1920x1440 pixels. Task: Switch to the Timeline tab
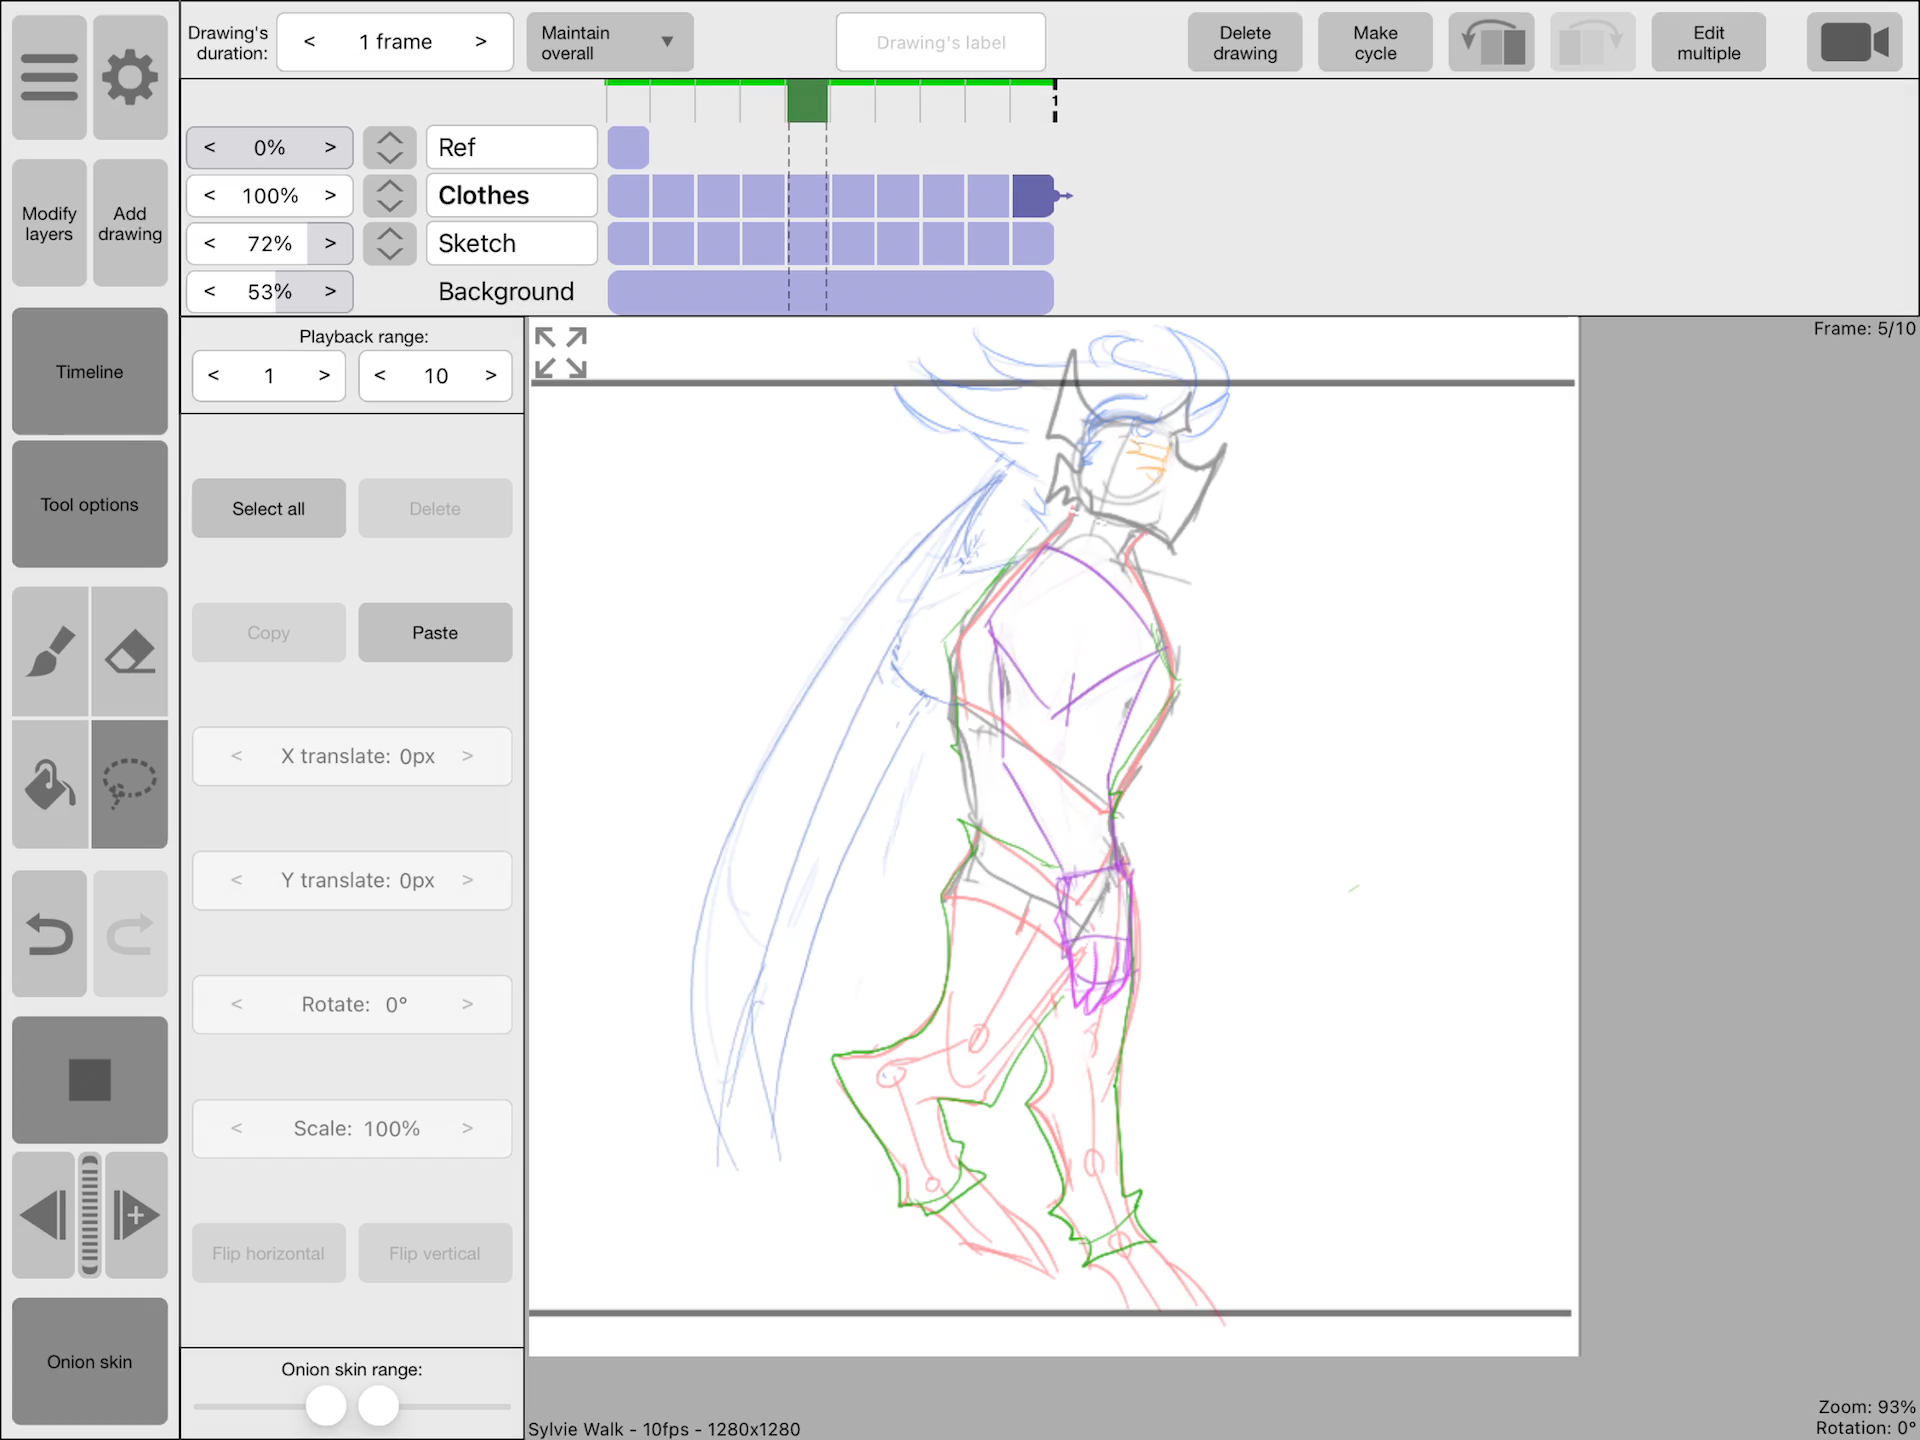pos(90,371)
